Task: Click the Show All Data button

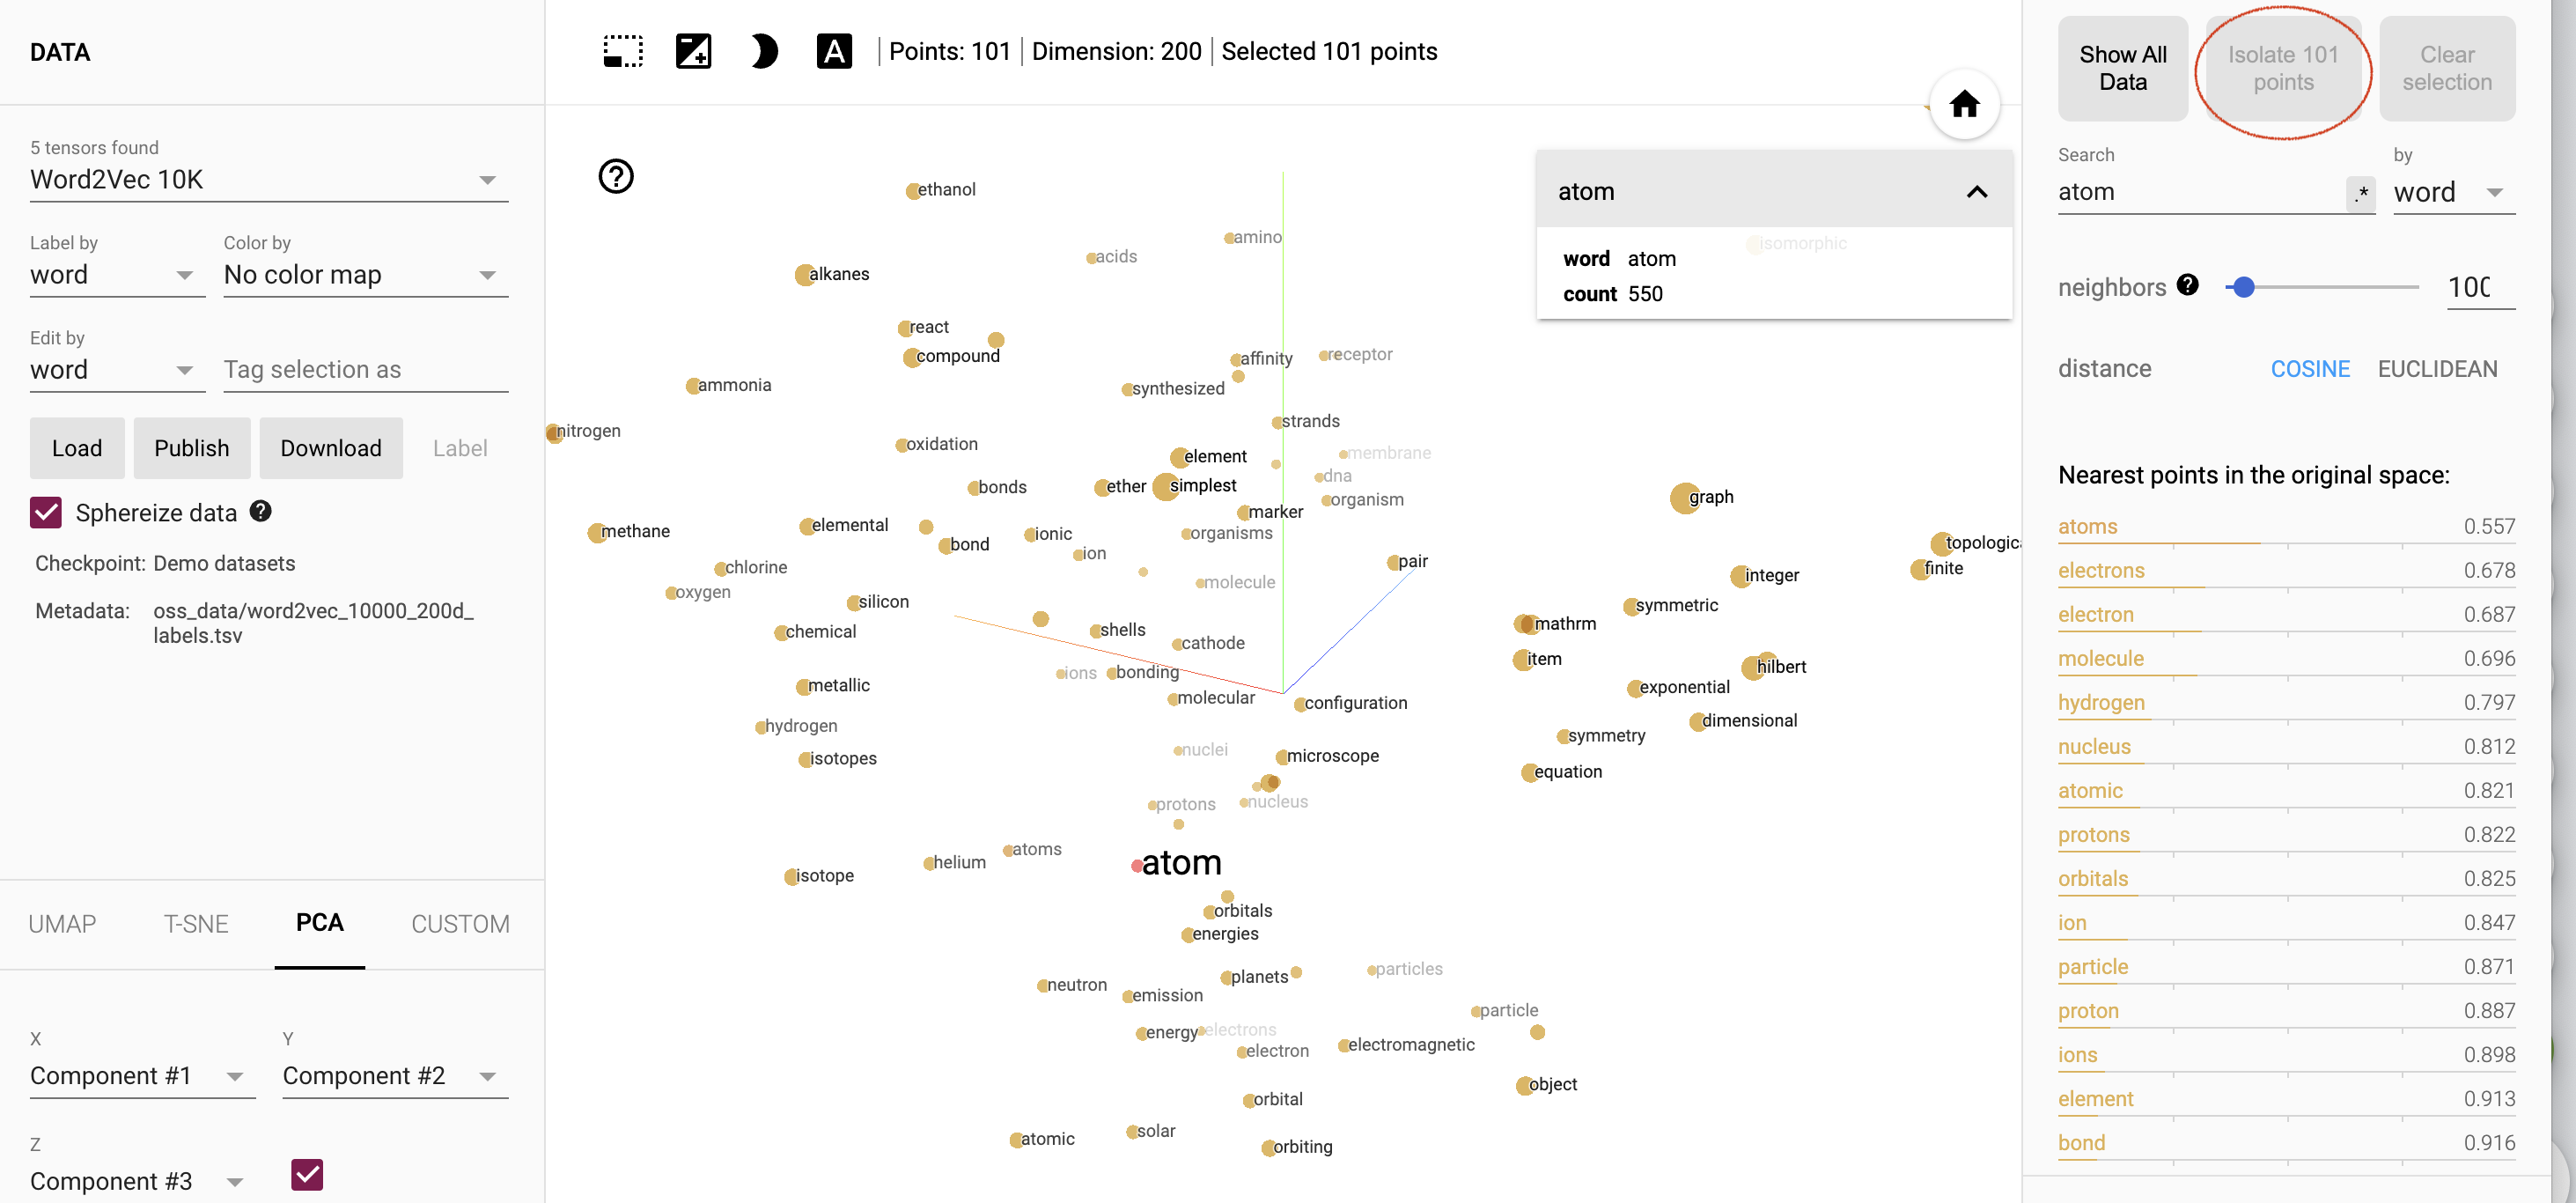Action: point(2119,68)
